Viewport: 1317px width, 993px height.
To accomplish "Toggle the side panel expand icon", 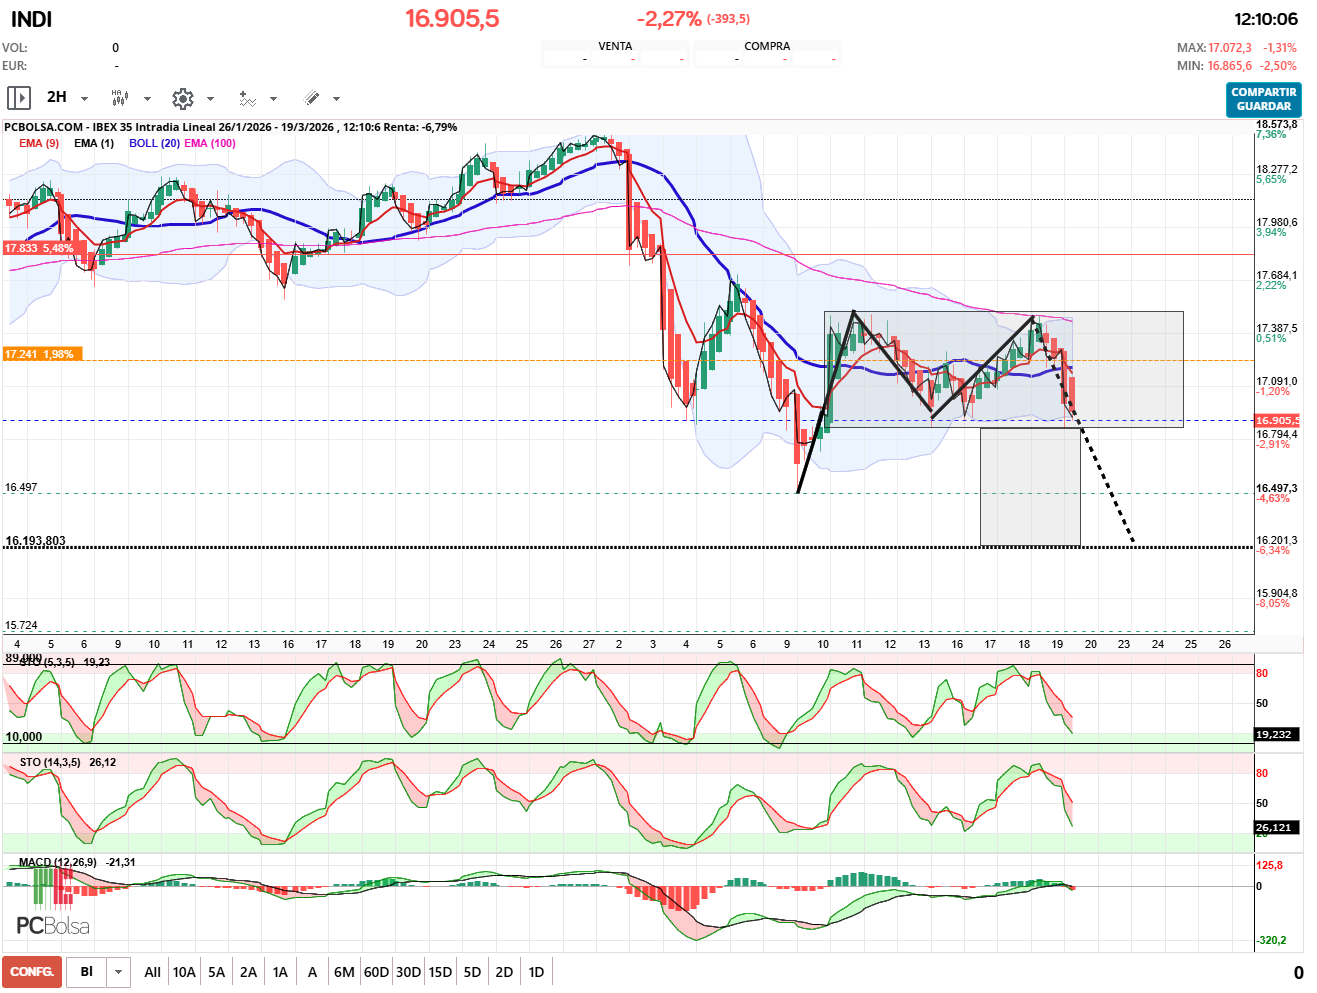I will pyautogui.click(x=18, y=98).
